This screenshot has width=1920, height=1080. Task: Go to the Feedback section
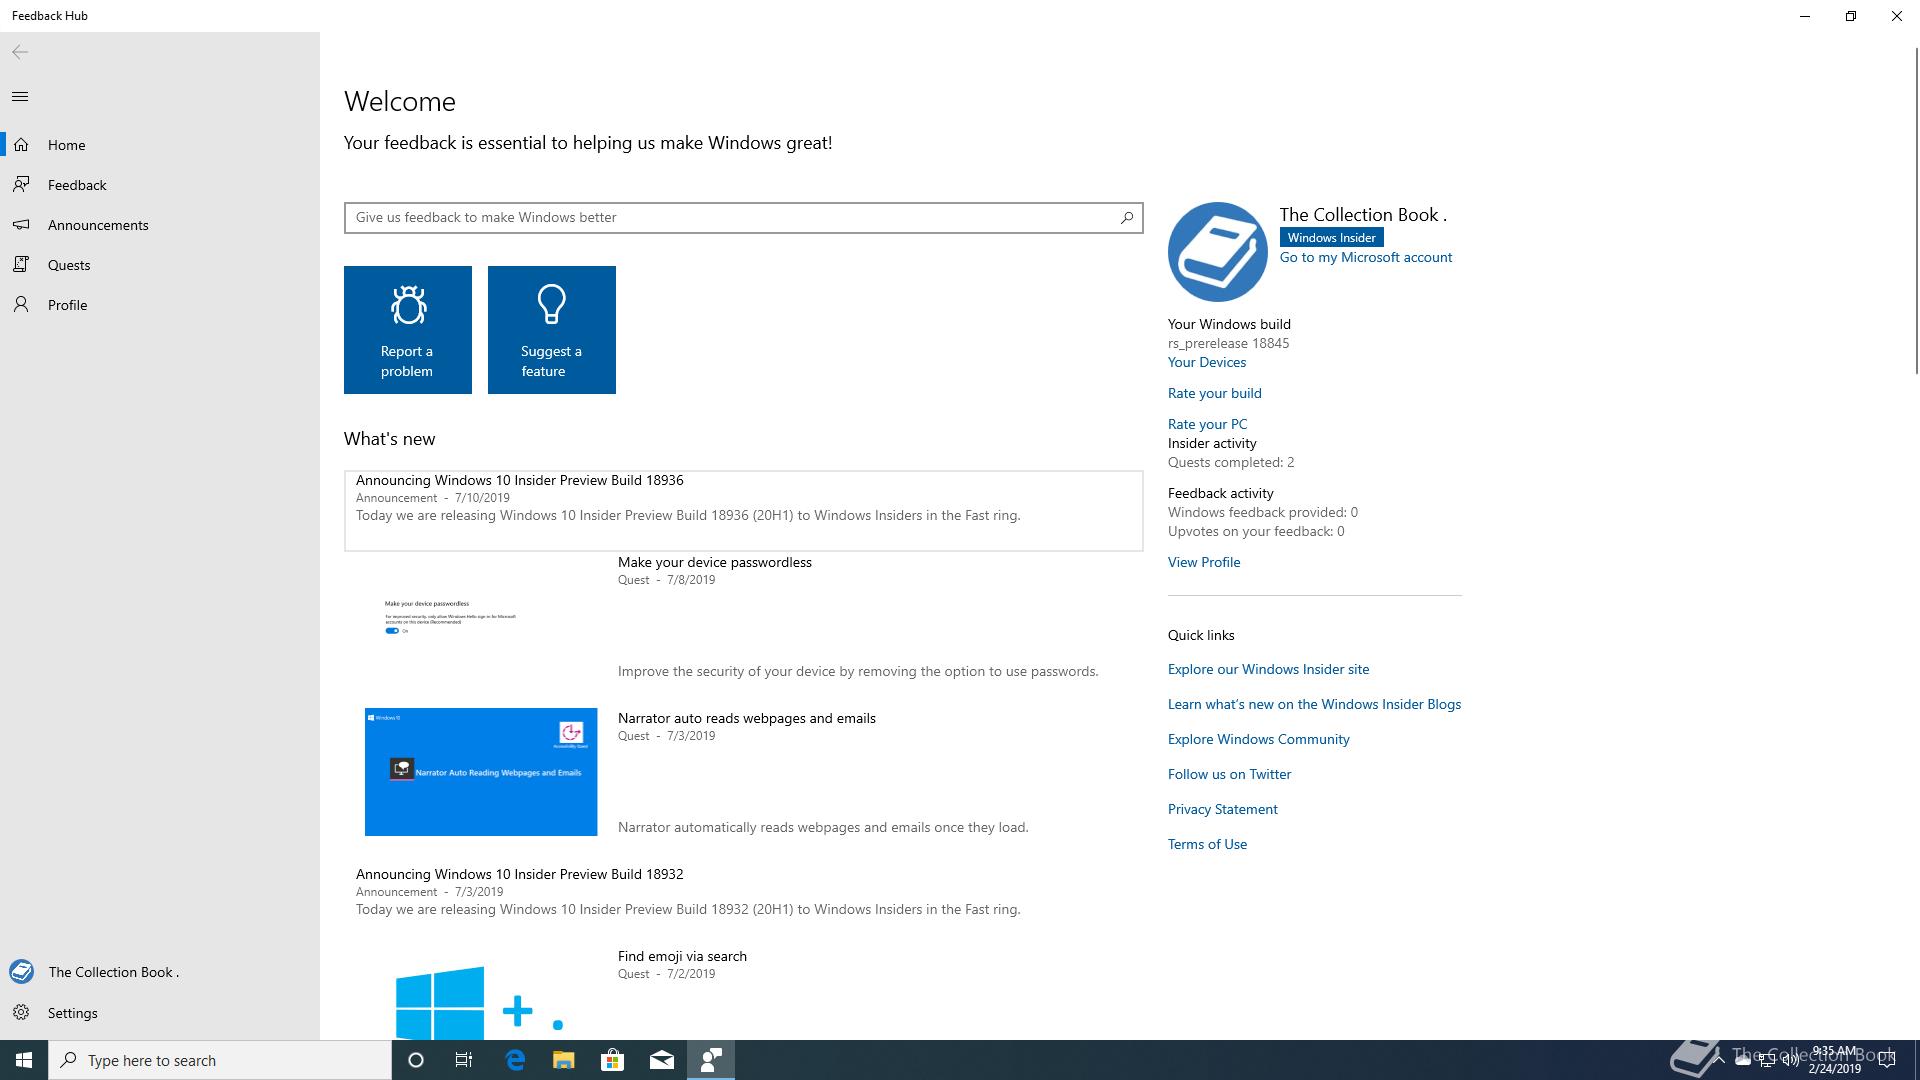[x=77, y=185]
